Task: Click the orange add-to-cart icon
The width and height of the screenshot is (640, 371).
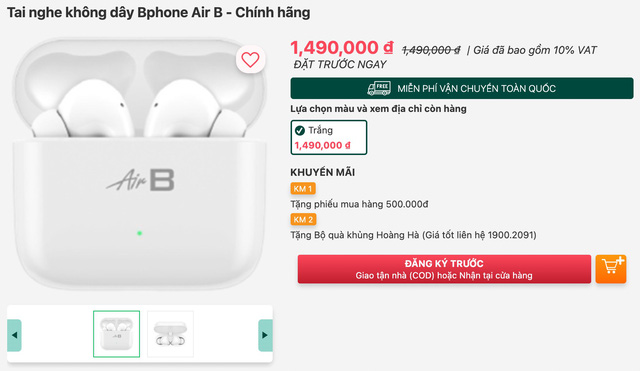Action: click(x=611, y=269)
